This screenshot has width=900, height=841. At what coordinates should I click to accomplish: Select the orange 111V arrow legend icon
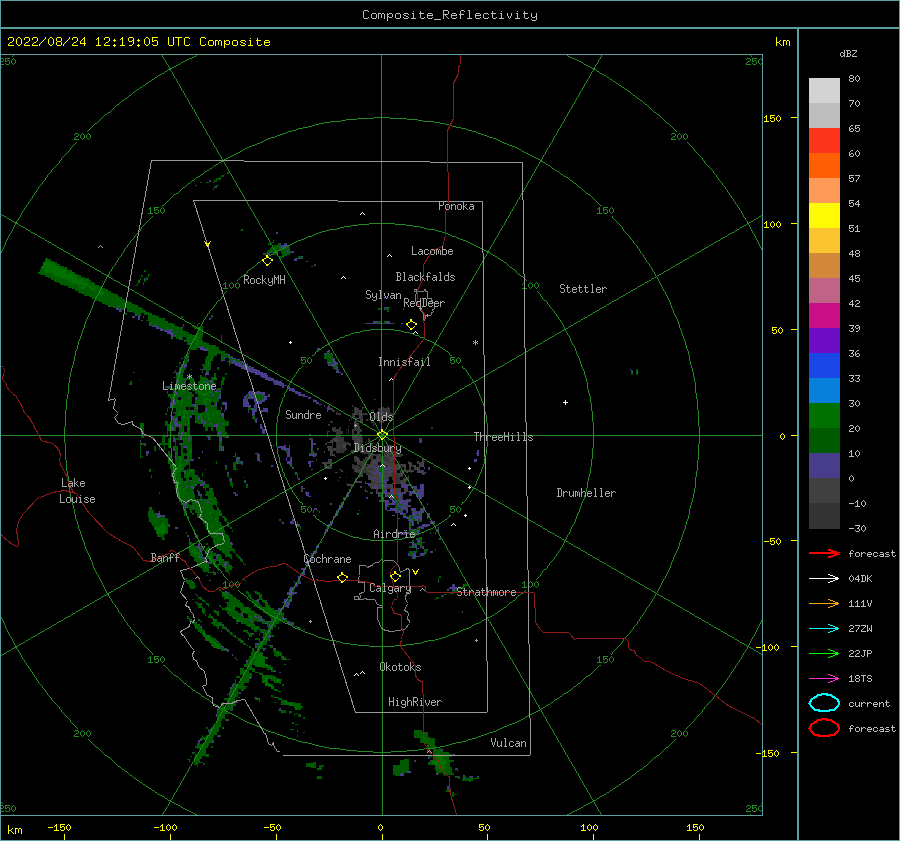pos(824,603)
